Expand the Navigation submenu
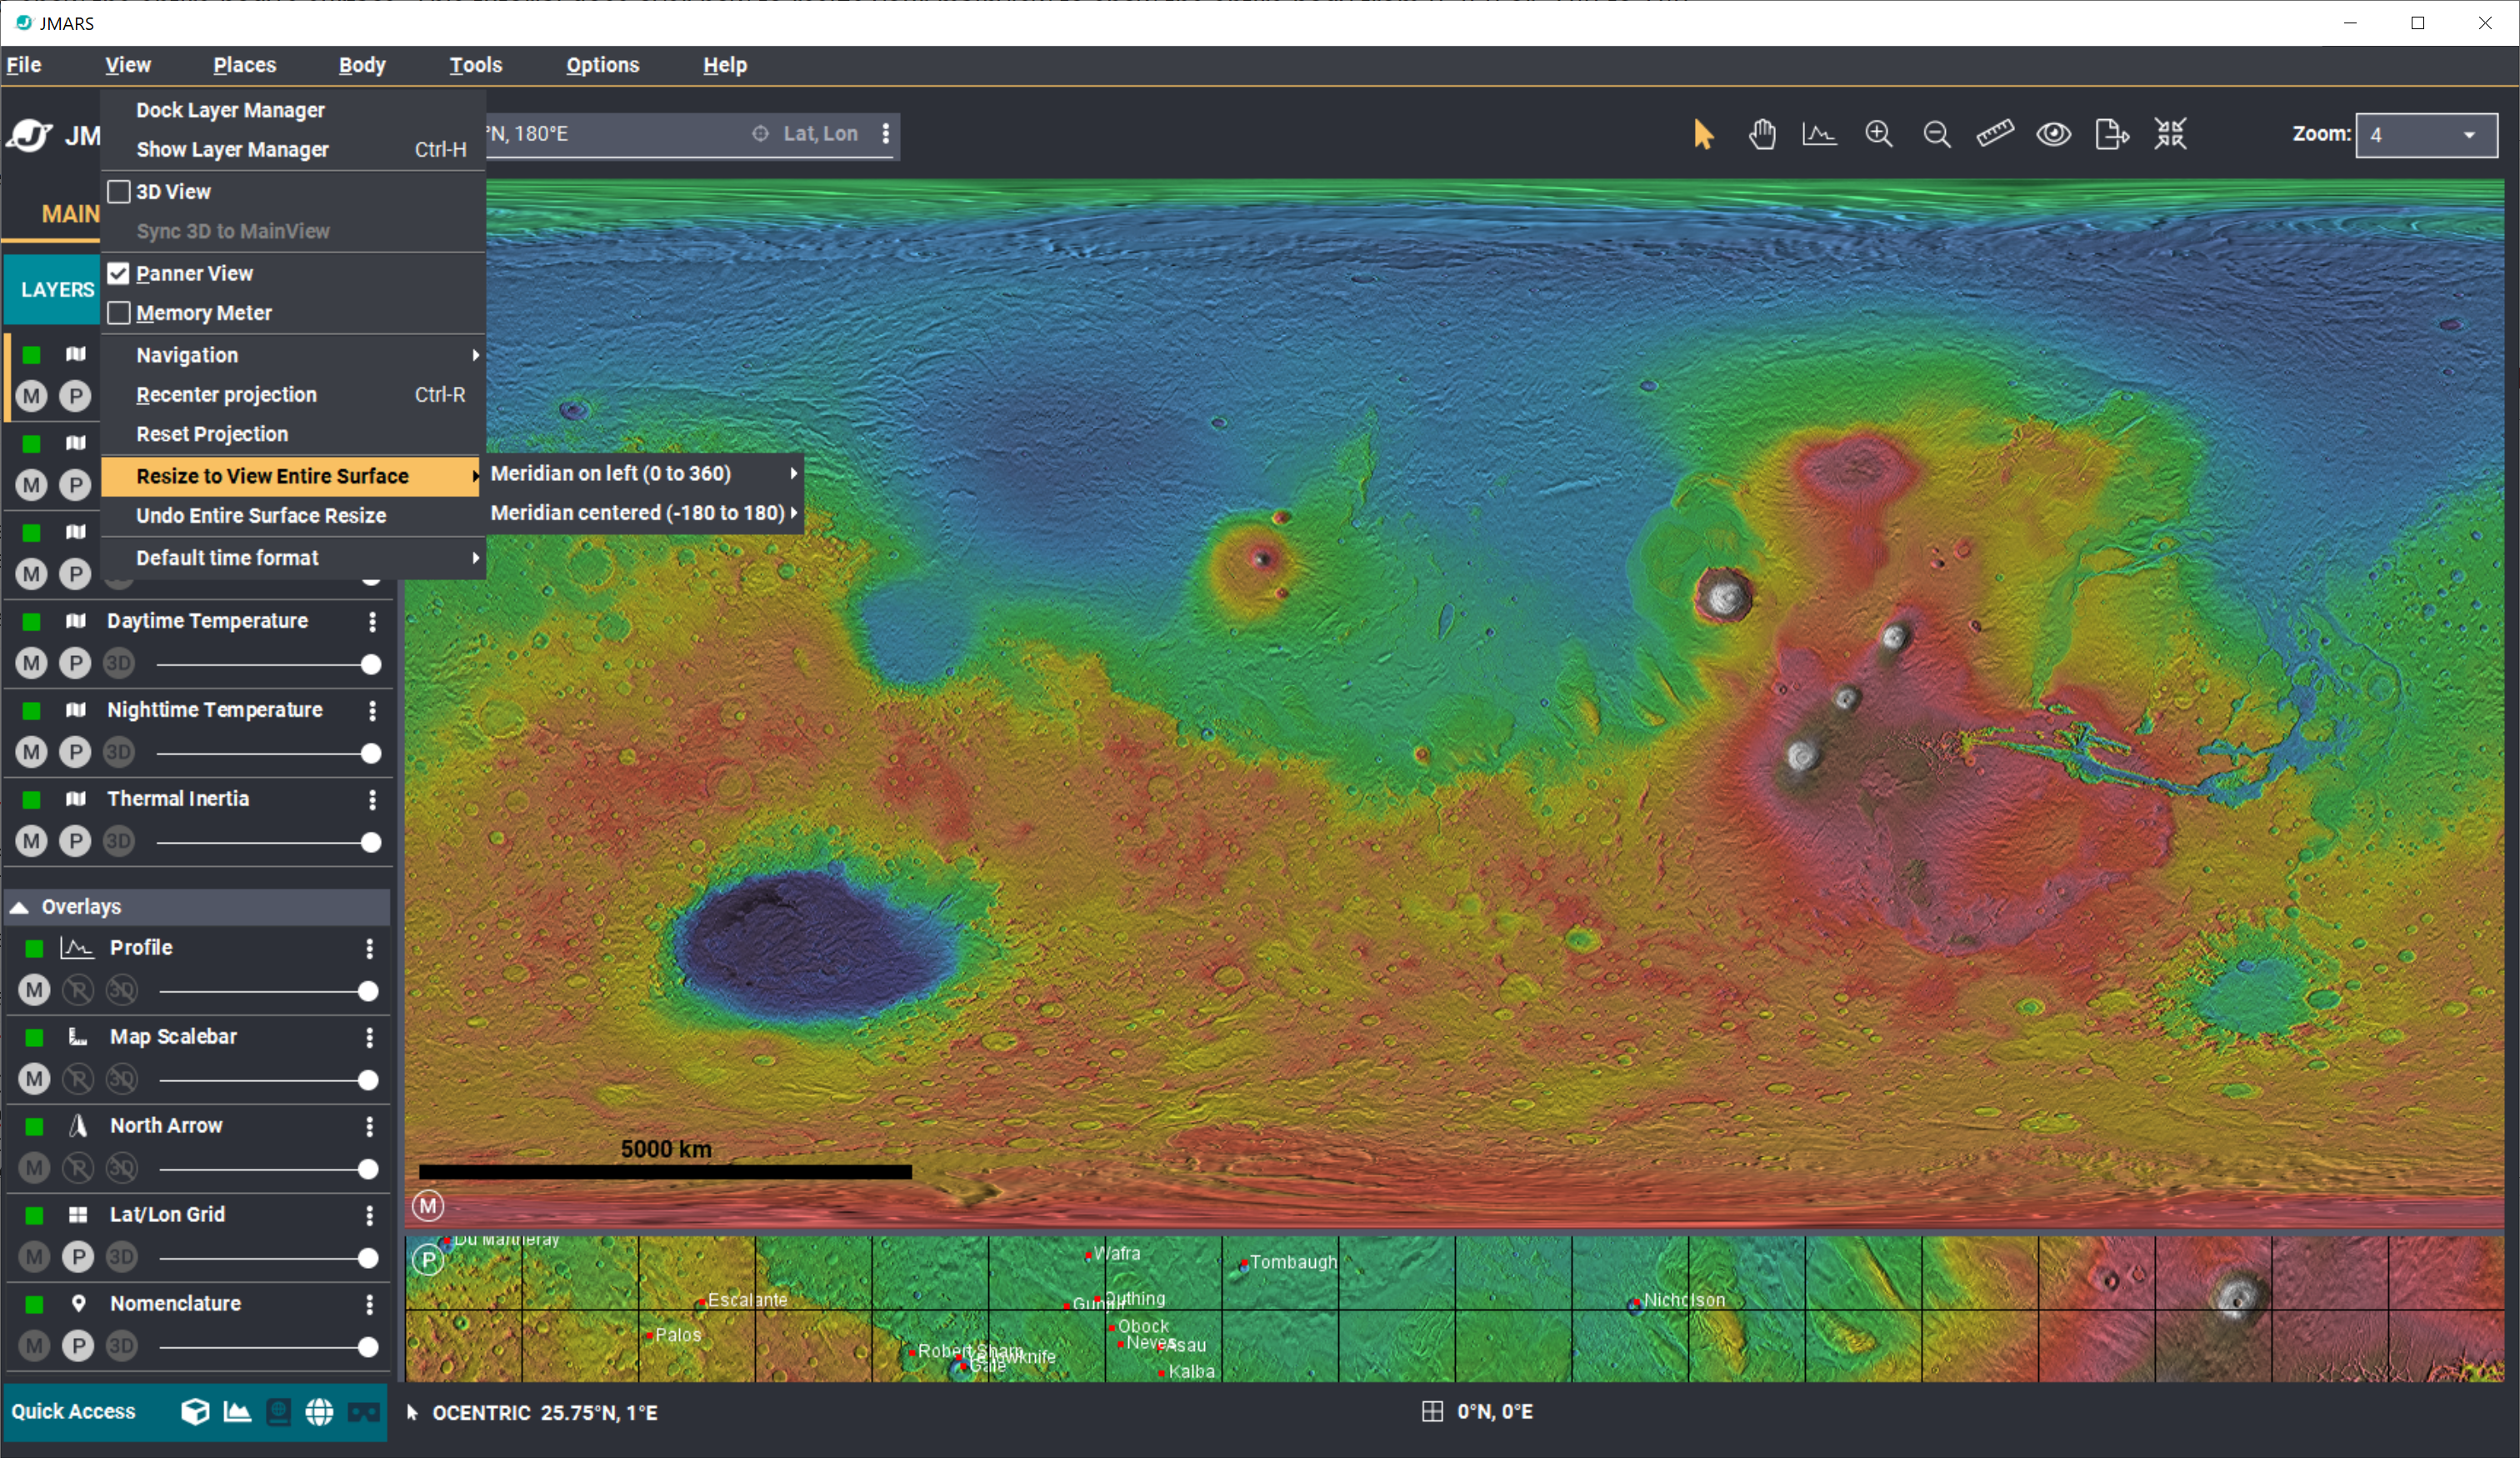2520x1458 pixels. 293,355
